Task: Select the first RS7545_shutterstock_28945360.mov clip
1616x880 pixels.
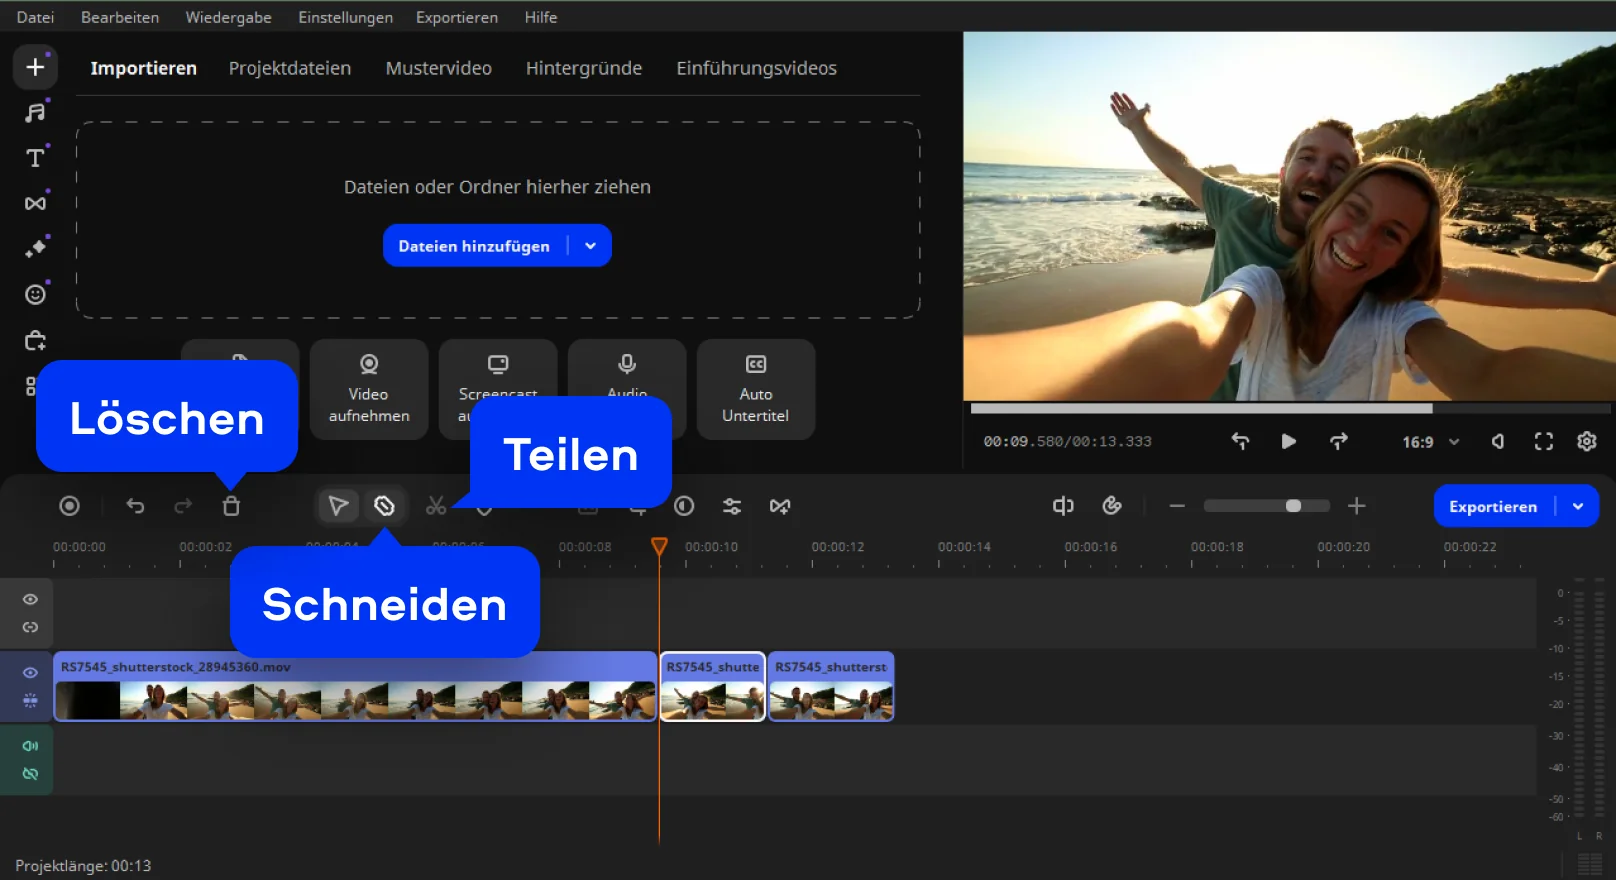Action: coord(355,688)
